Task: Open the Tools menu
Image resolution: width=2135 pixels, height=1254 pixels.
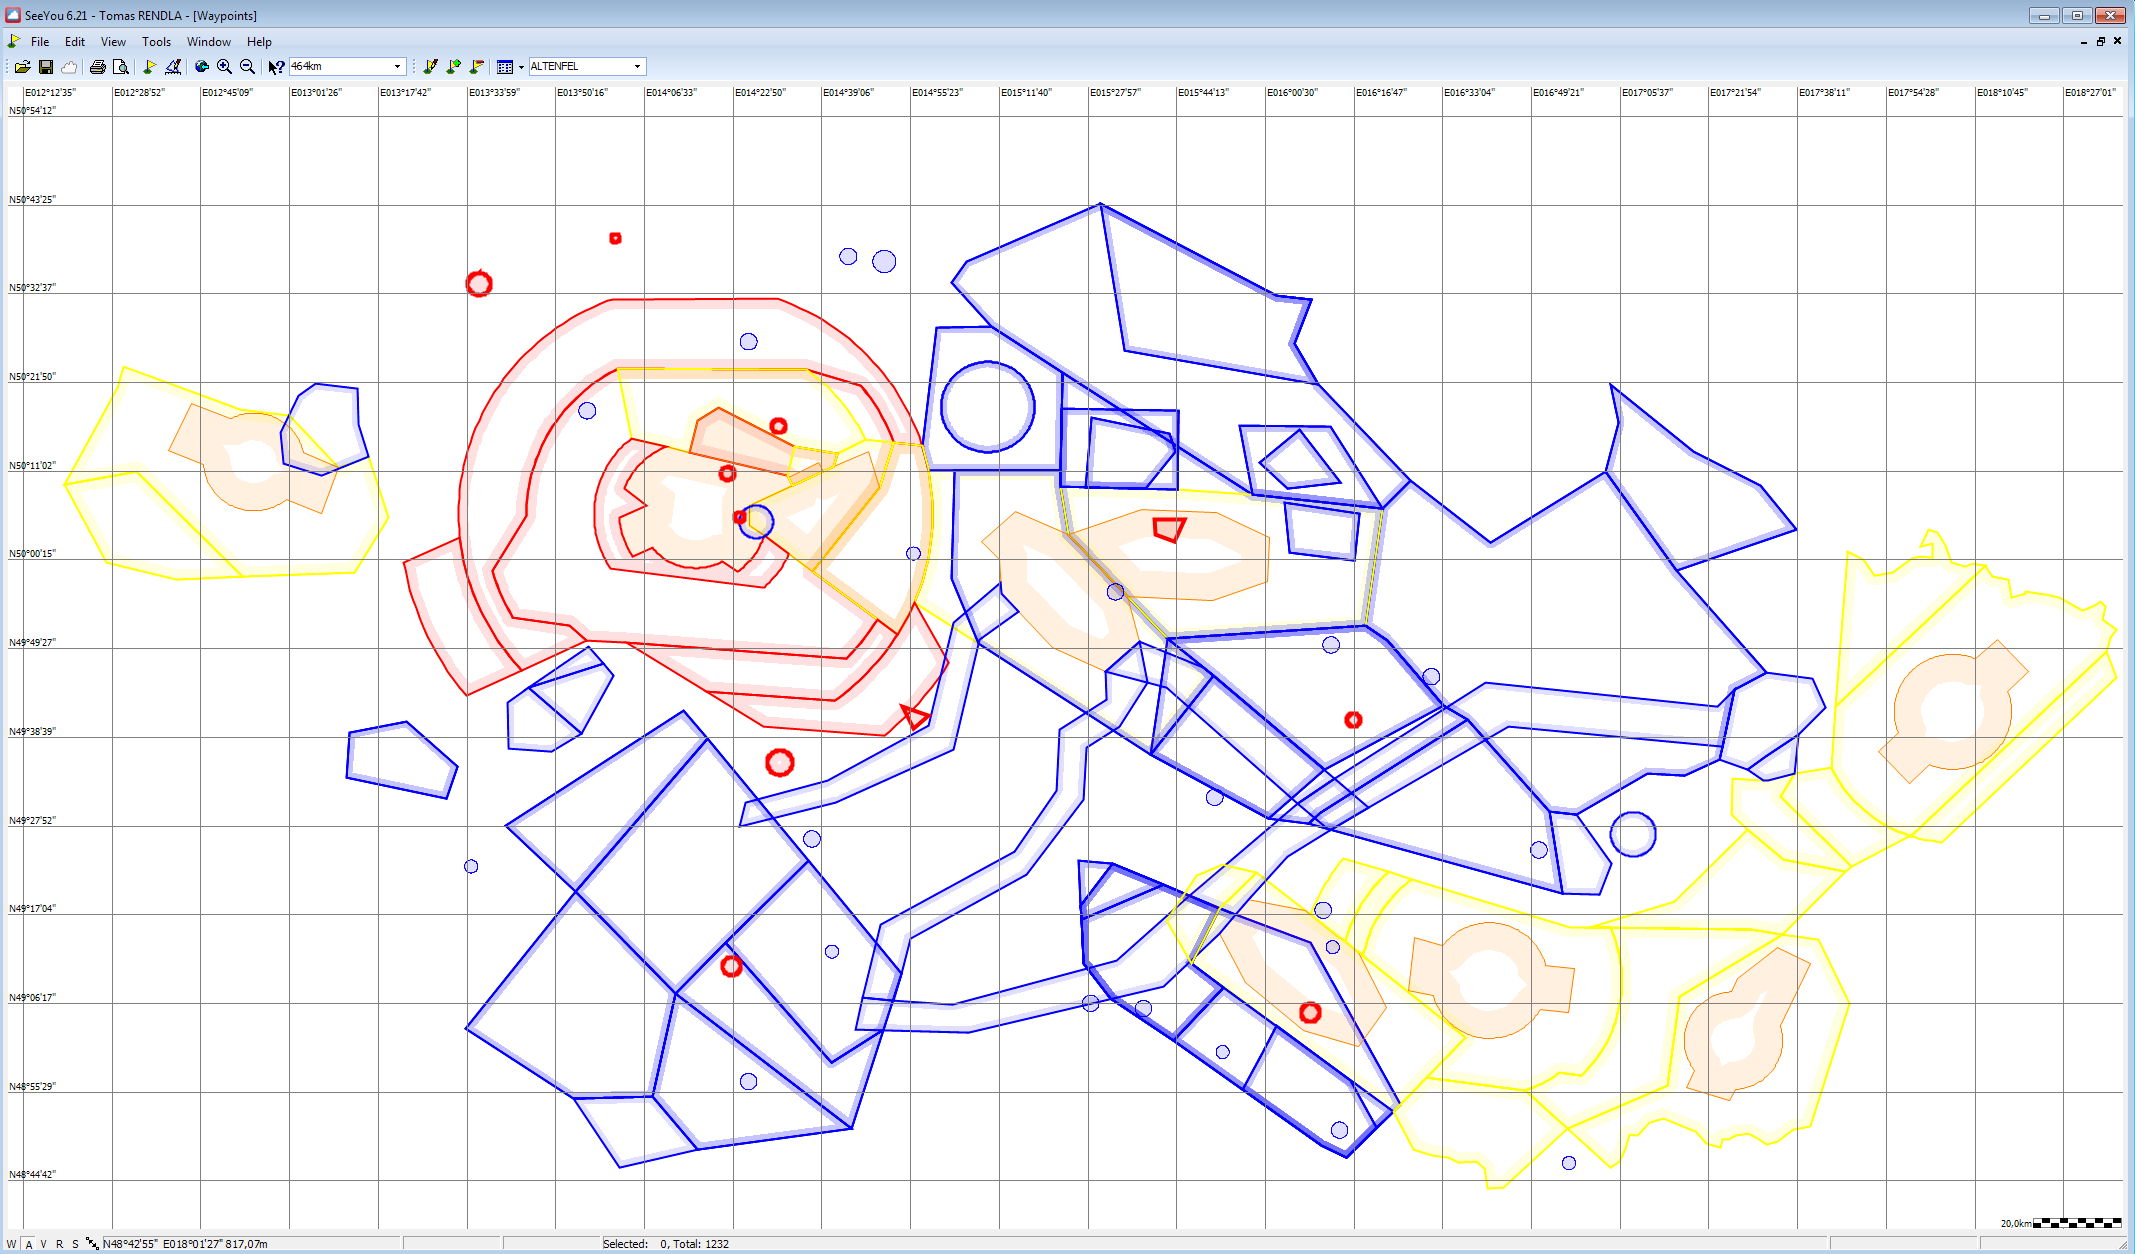Action: click(156, 42)
